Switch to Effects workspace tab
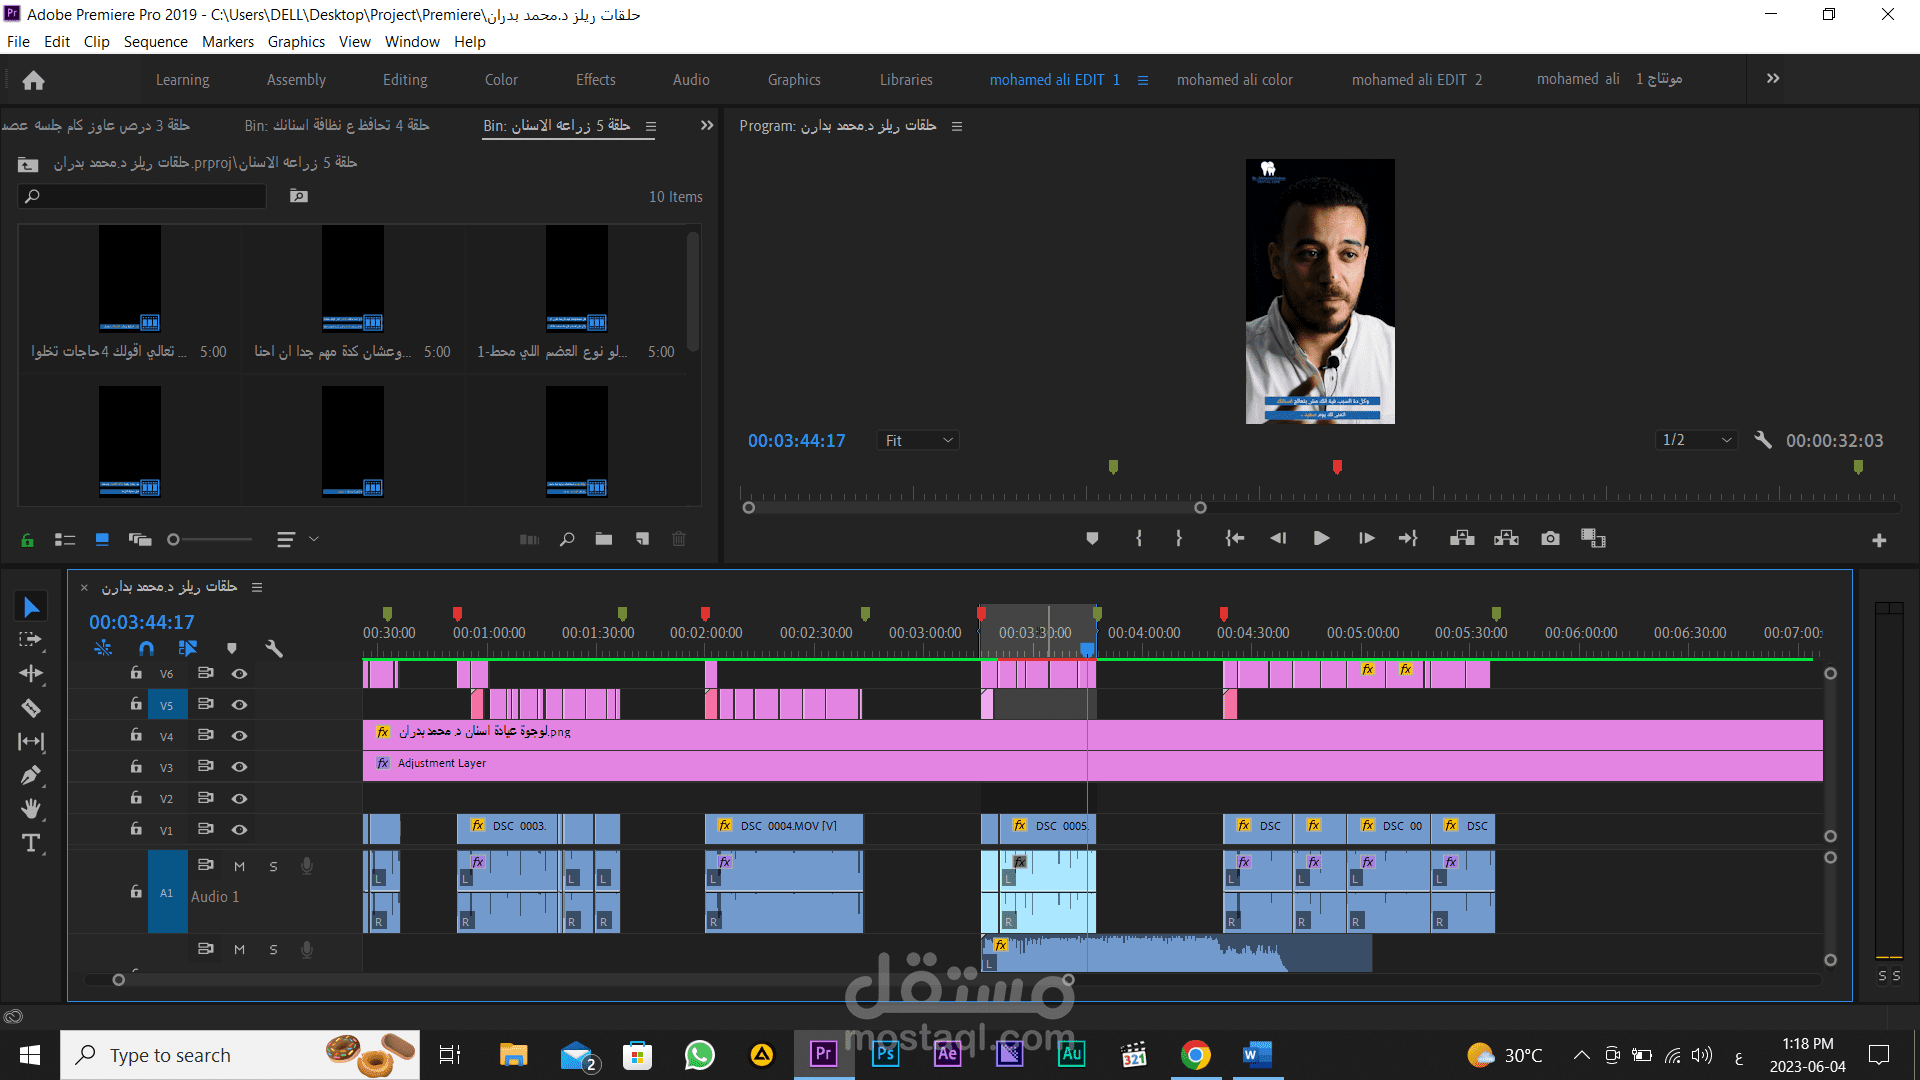Image resolution: width=1920 pixels, height=1080 pixels. coord(595,80)
